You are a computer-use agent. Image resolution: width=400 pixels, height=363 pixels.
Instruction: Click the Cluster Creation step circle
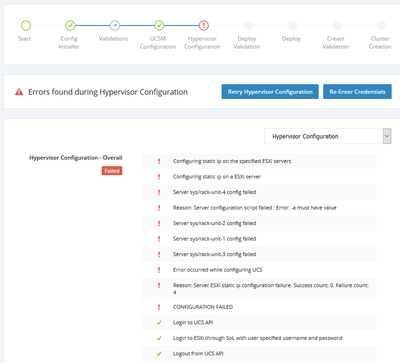coord(381,25)
